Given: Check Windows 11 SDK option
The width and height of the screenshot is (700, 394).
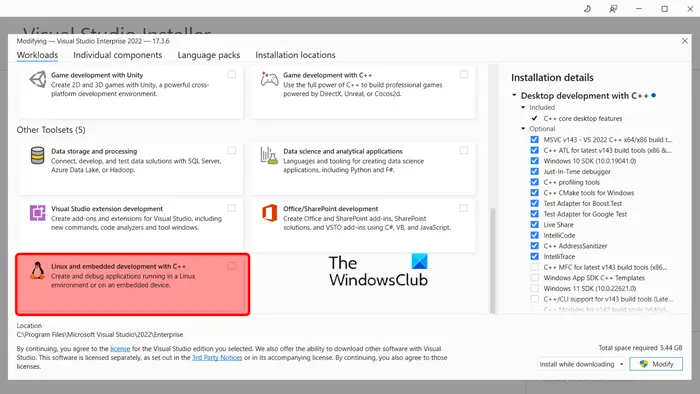Looking at the screenshot, I should (534, 288).
